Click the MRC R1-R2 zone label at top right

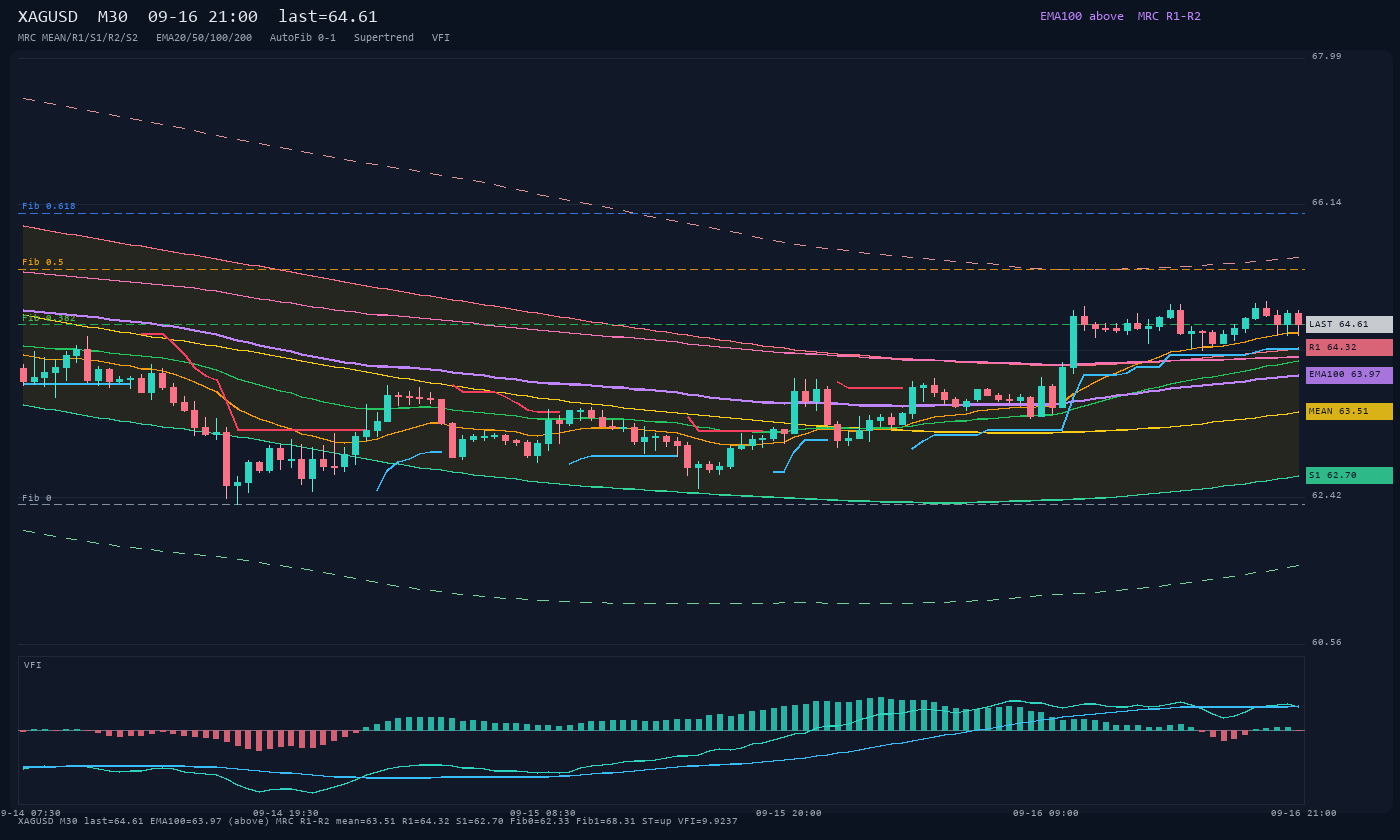[x=1169, y=16]
